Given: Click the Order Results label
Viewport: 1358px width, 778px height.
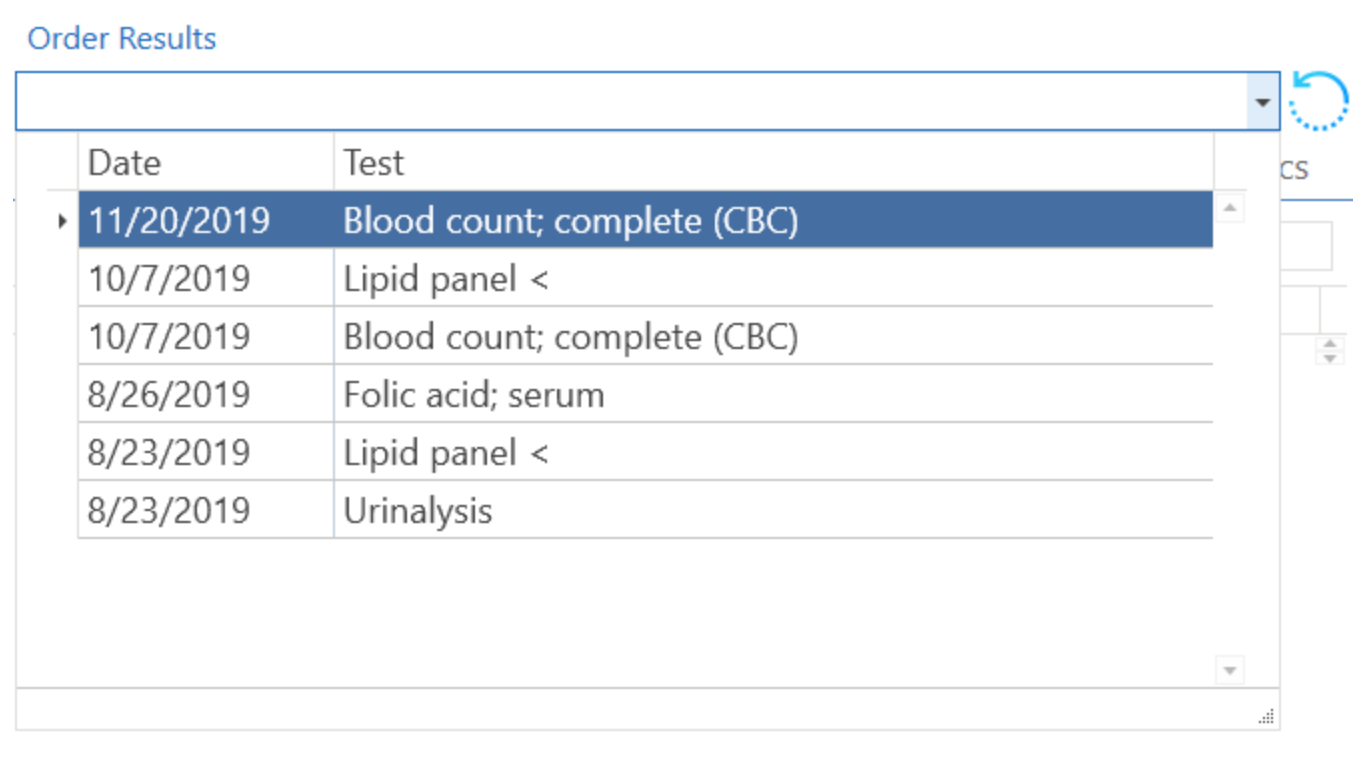Looking at the screenshot, I should (x=122, y=39).
